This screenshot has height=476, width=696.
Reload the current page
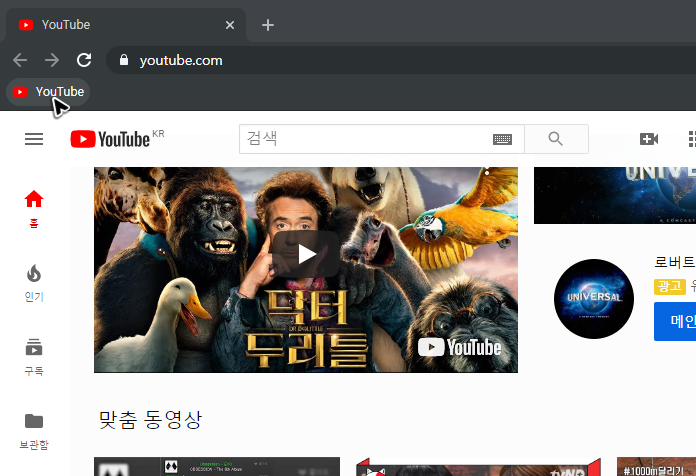coord(84,60)
